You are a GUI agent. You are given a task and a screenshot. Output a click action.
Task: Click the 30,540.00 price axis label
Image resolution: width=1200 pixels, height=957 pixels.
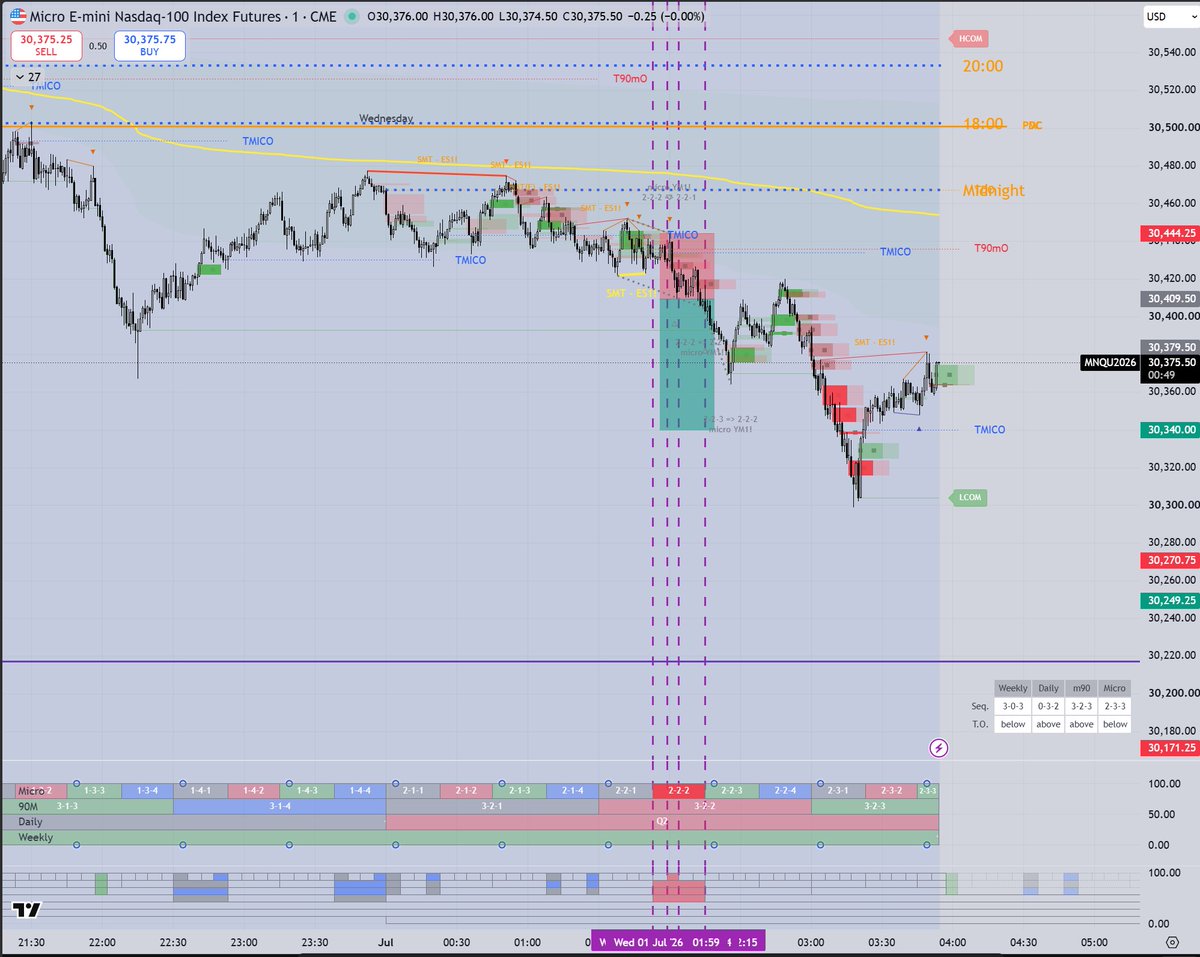[x=1172, y=52]
